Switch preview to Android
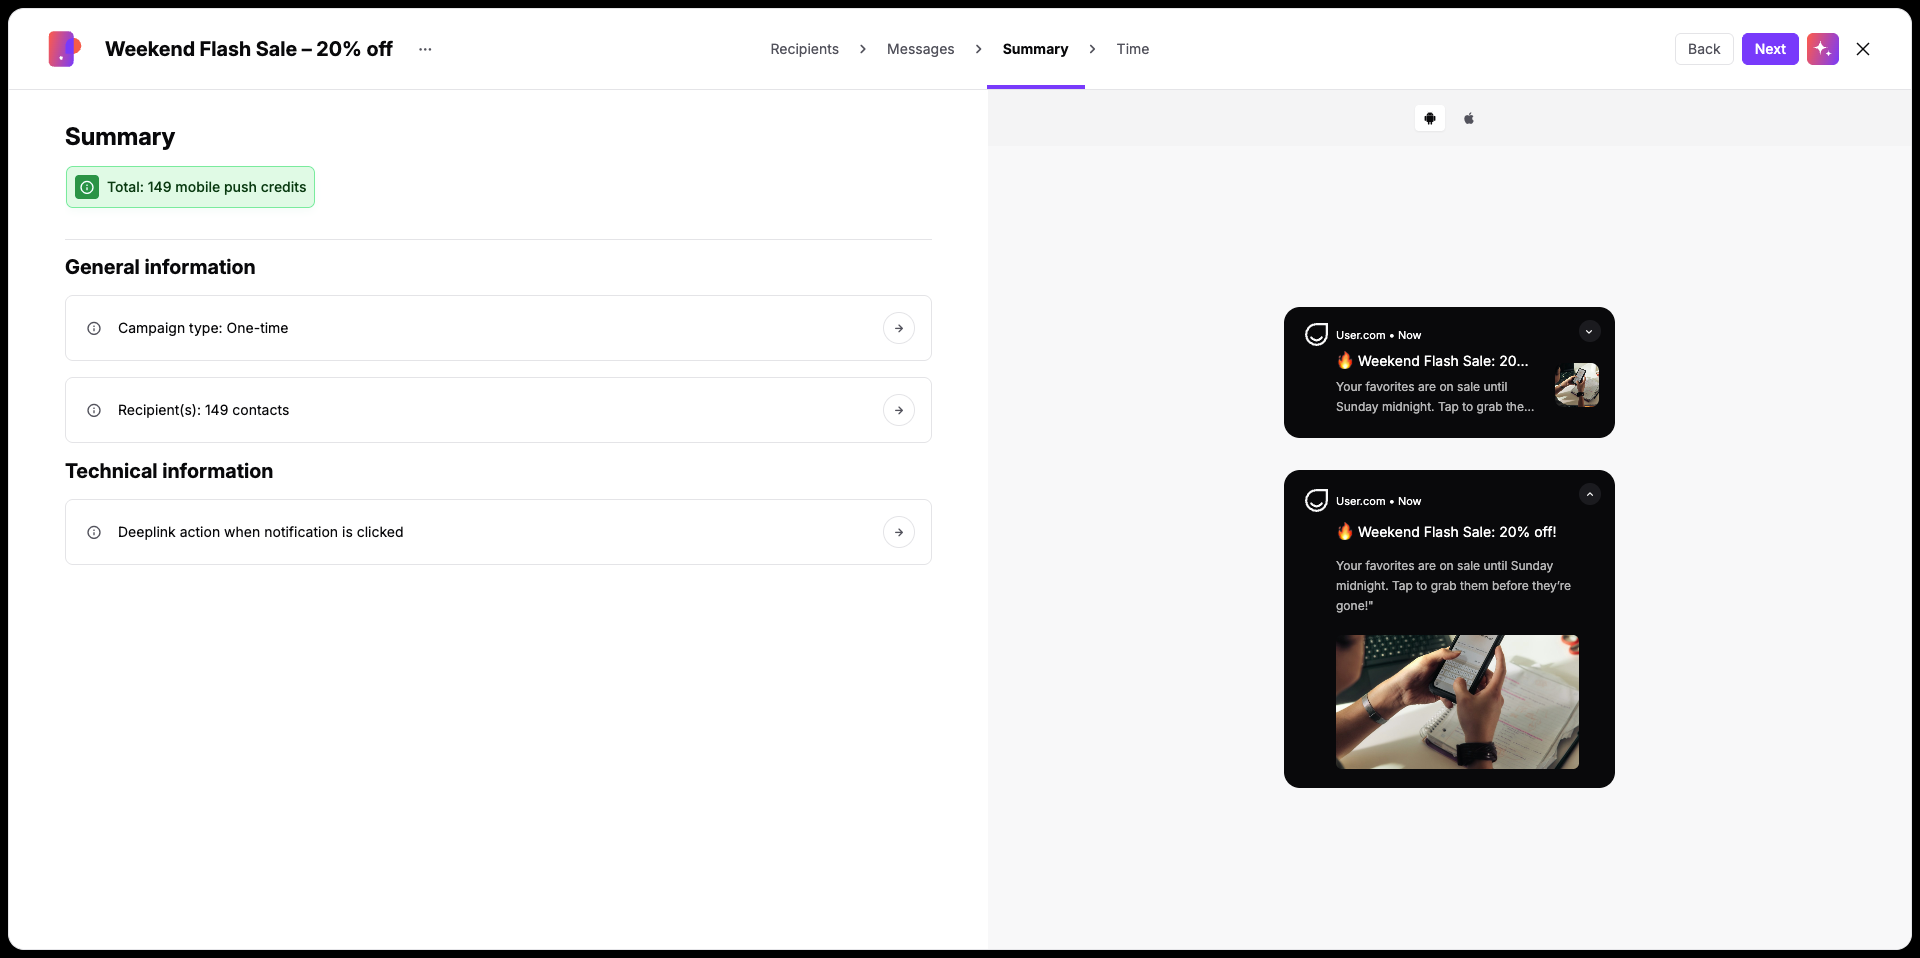This screenshot has height=958, width=1920. point(1430,118)
